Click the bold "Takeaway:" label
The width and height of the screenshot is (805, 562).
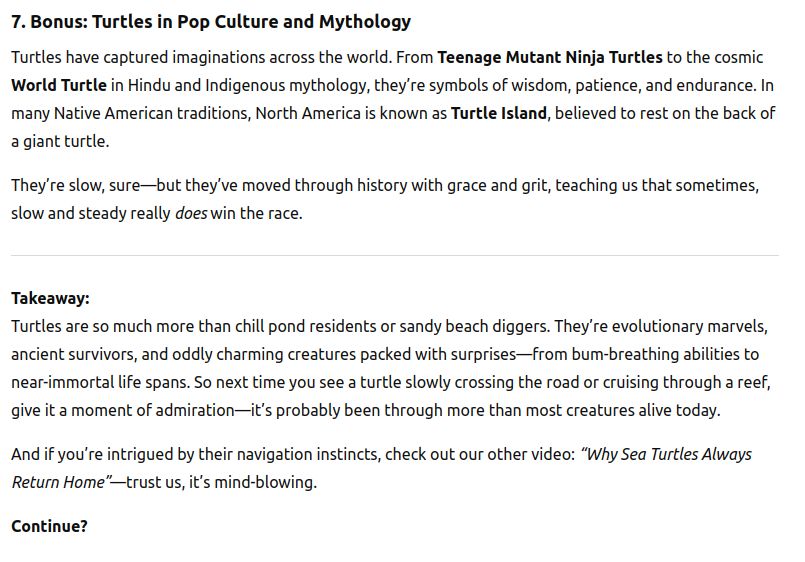[x=50, y=298]
